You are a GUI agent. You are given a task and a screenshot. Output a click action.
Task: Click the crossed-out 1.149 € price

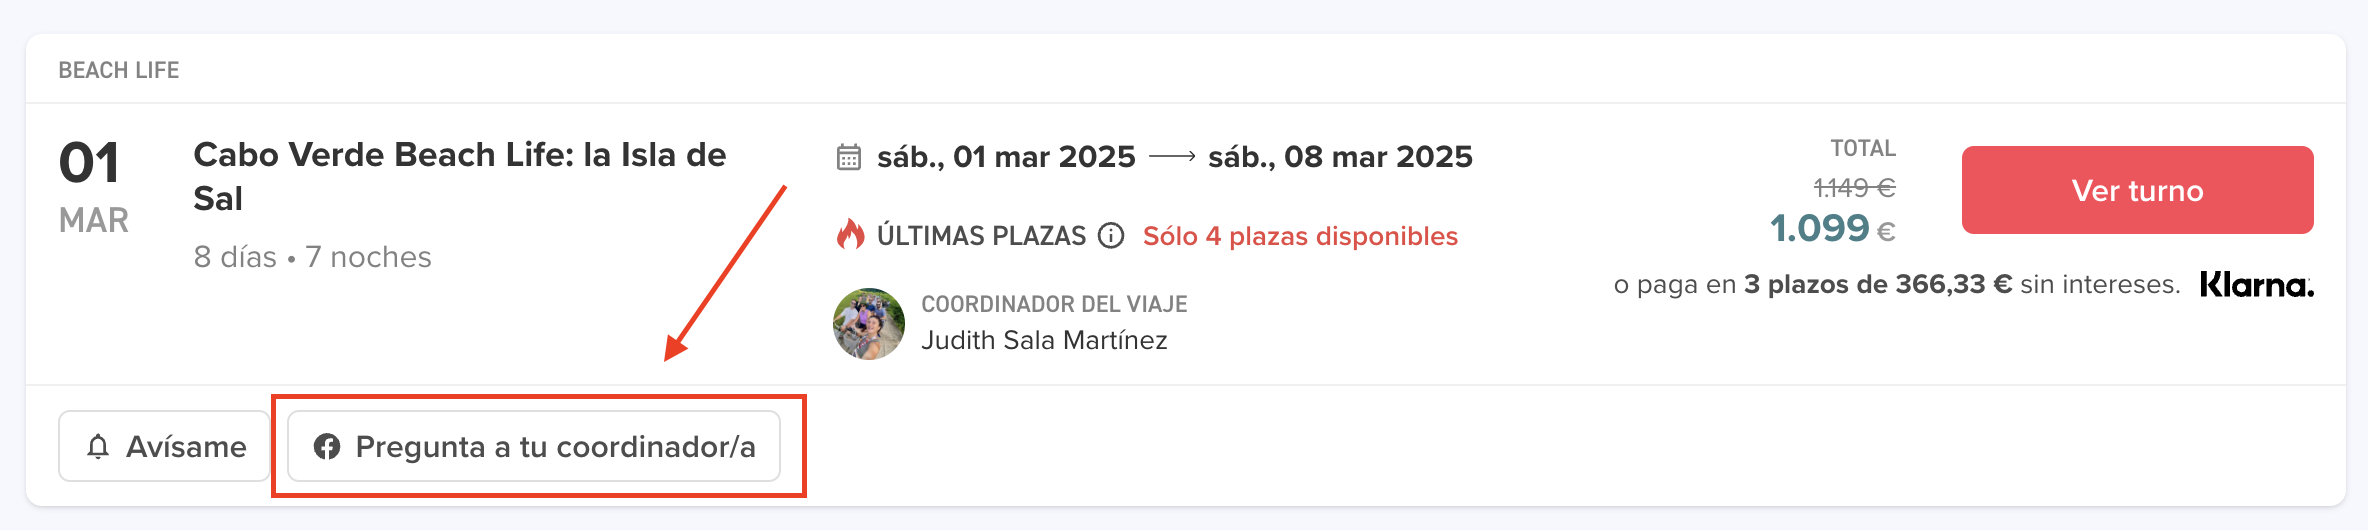click(1854, 187)
